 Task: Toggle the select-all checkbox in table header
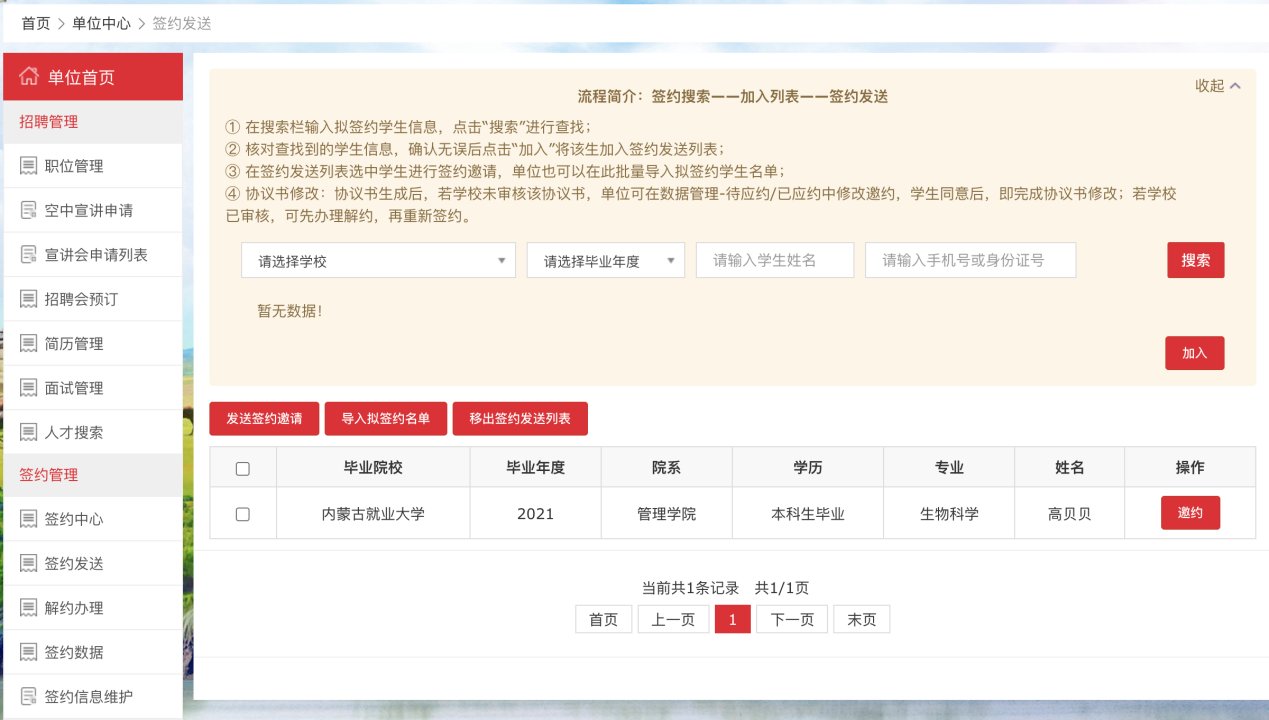(242, 468)
